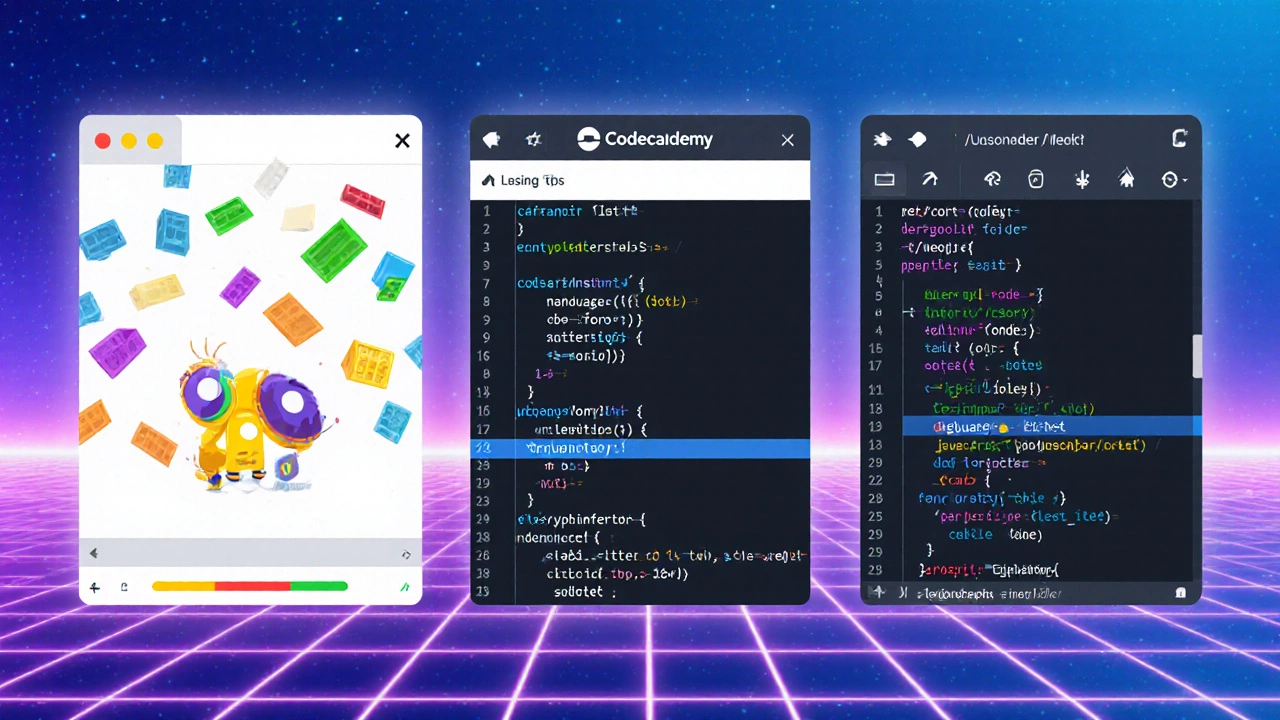Open the circular icon dropdown in right toolbar
The height and width of the screenshot is (720, 1280).
(1174, 180)
